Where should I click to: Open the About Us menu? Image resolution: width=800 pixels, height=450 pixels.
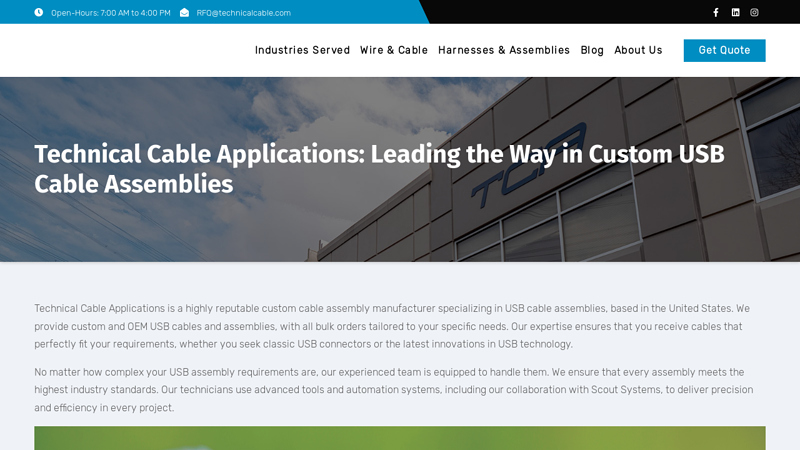click(638, 50)
